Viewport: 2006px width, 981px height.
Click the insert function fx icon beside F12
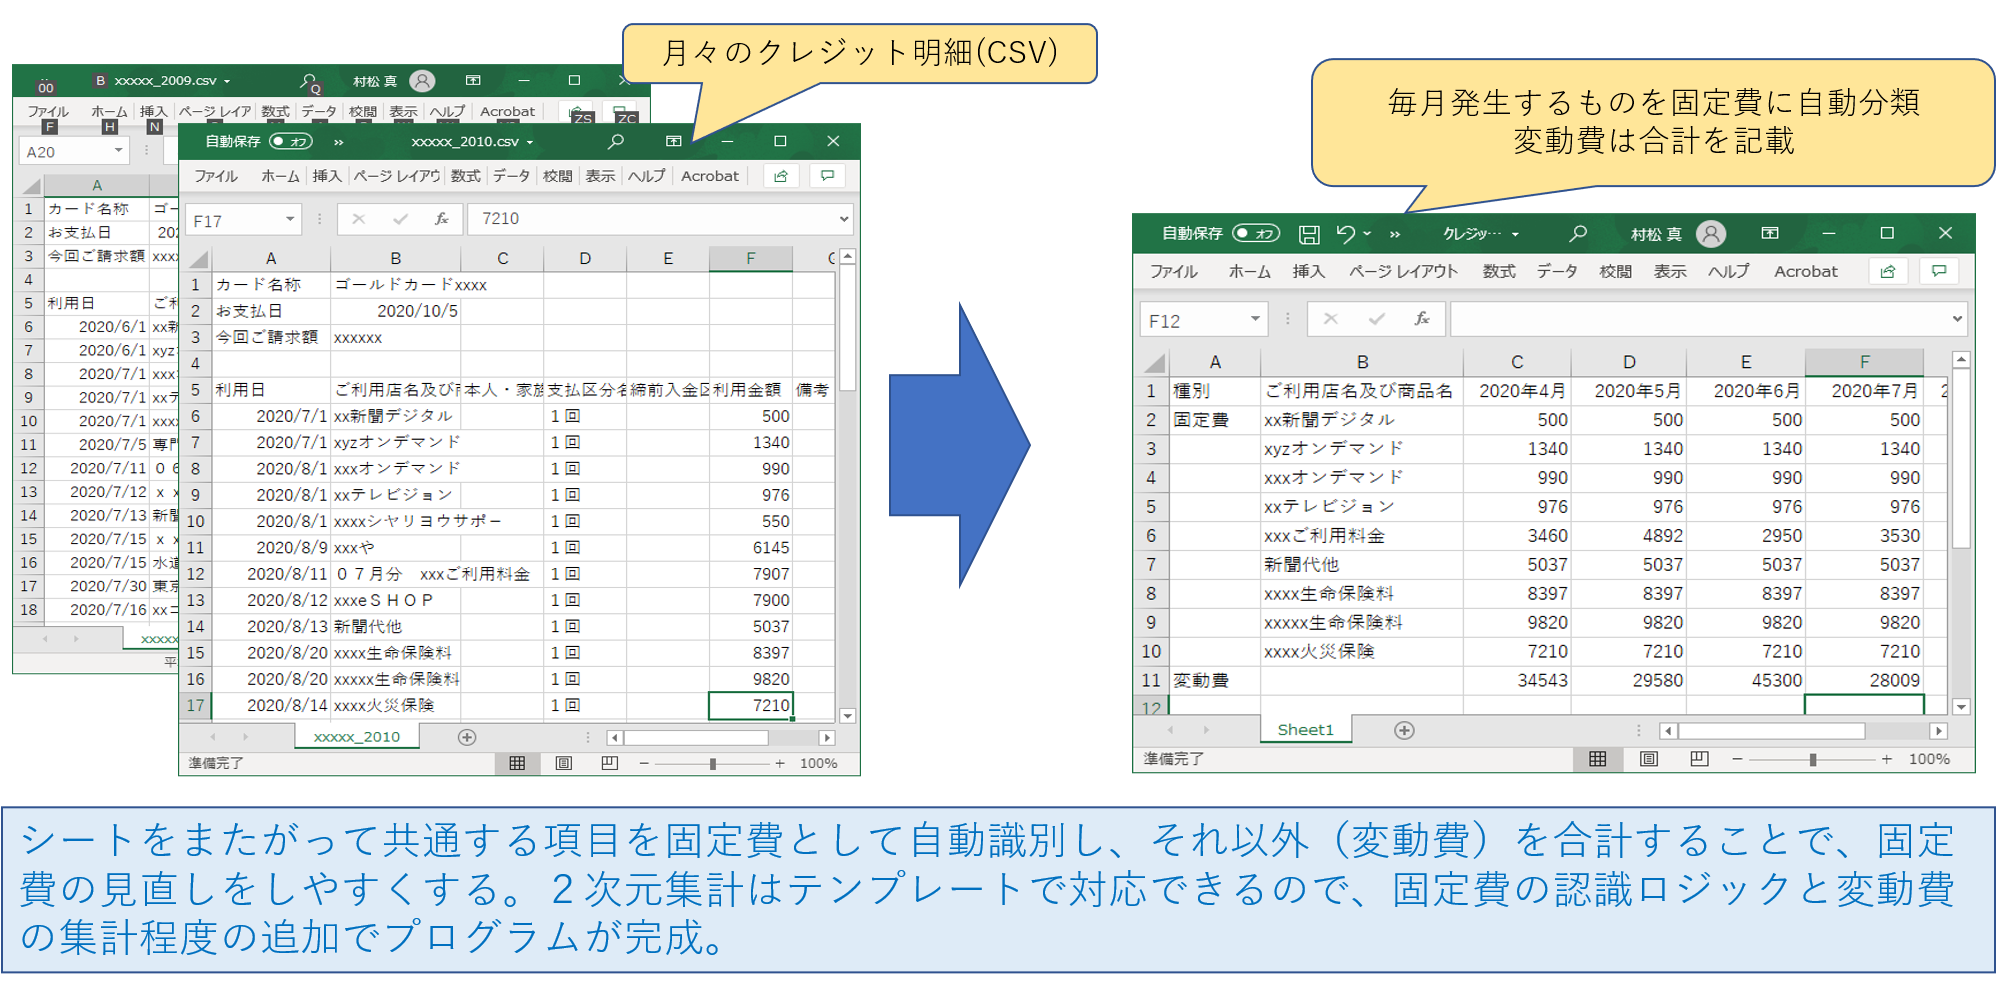(x=1421, y=319)
